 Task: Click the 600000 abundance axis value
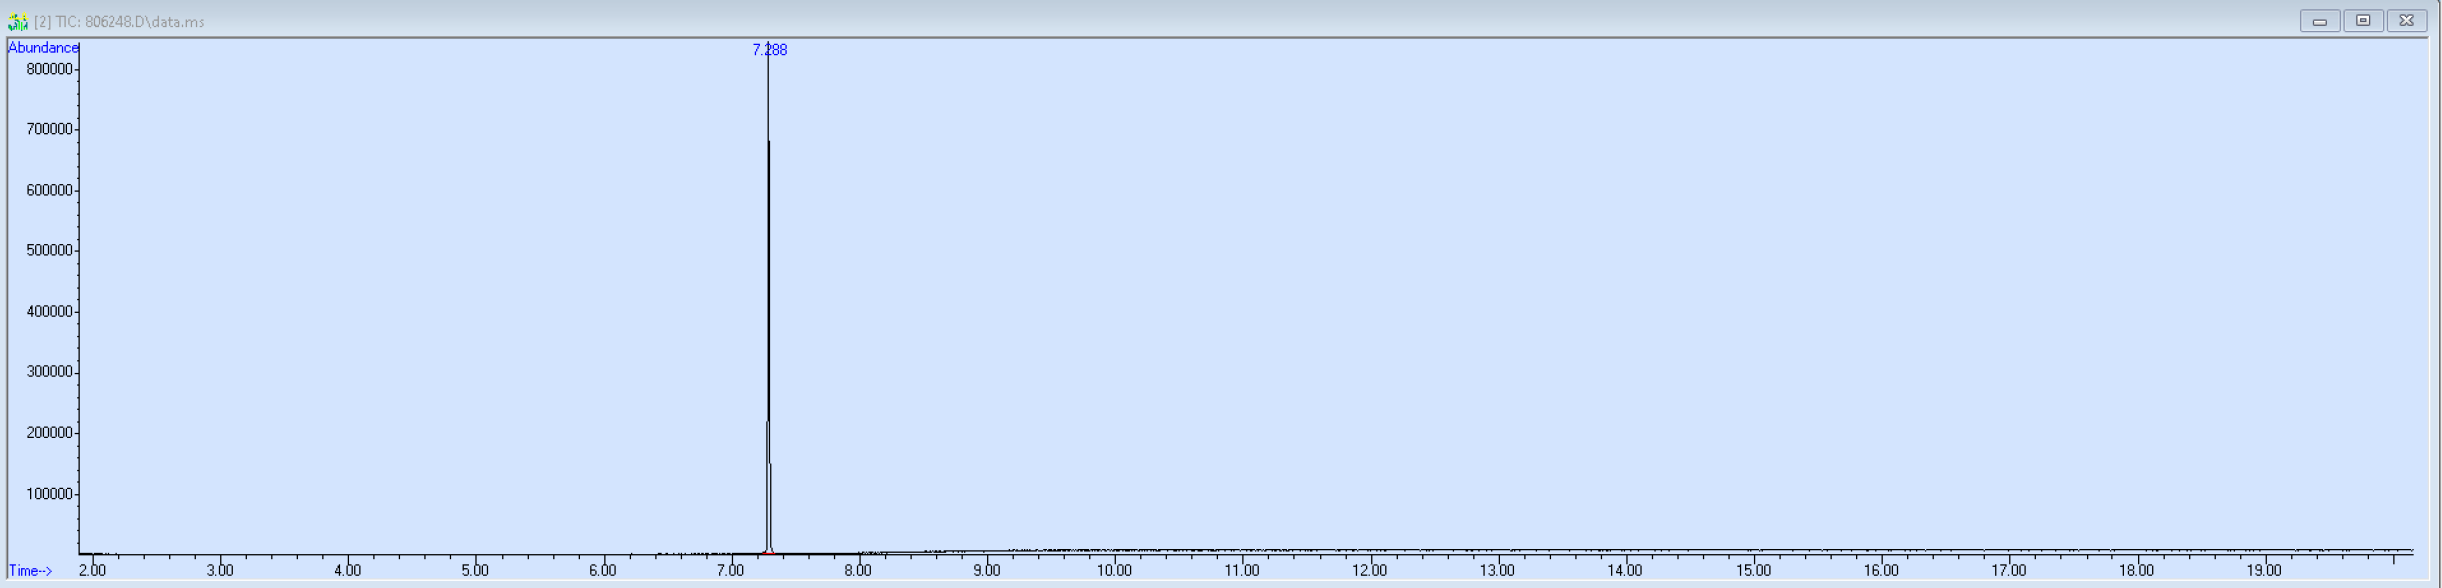pyautogui.click(x=50, y=190)
